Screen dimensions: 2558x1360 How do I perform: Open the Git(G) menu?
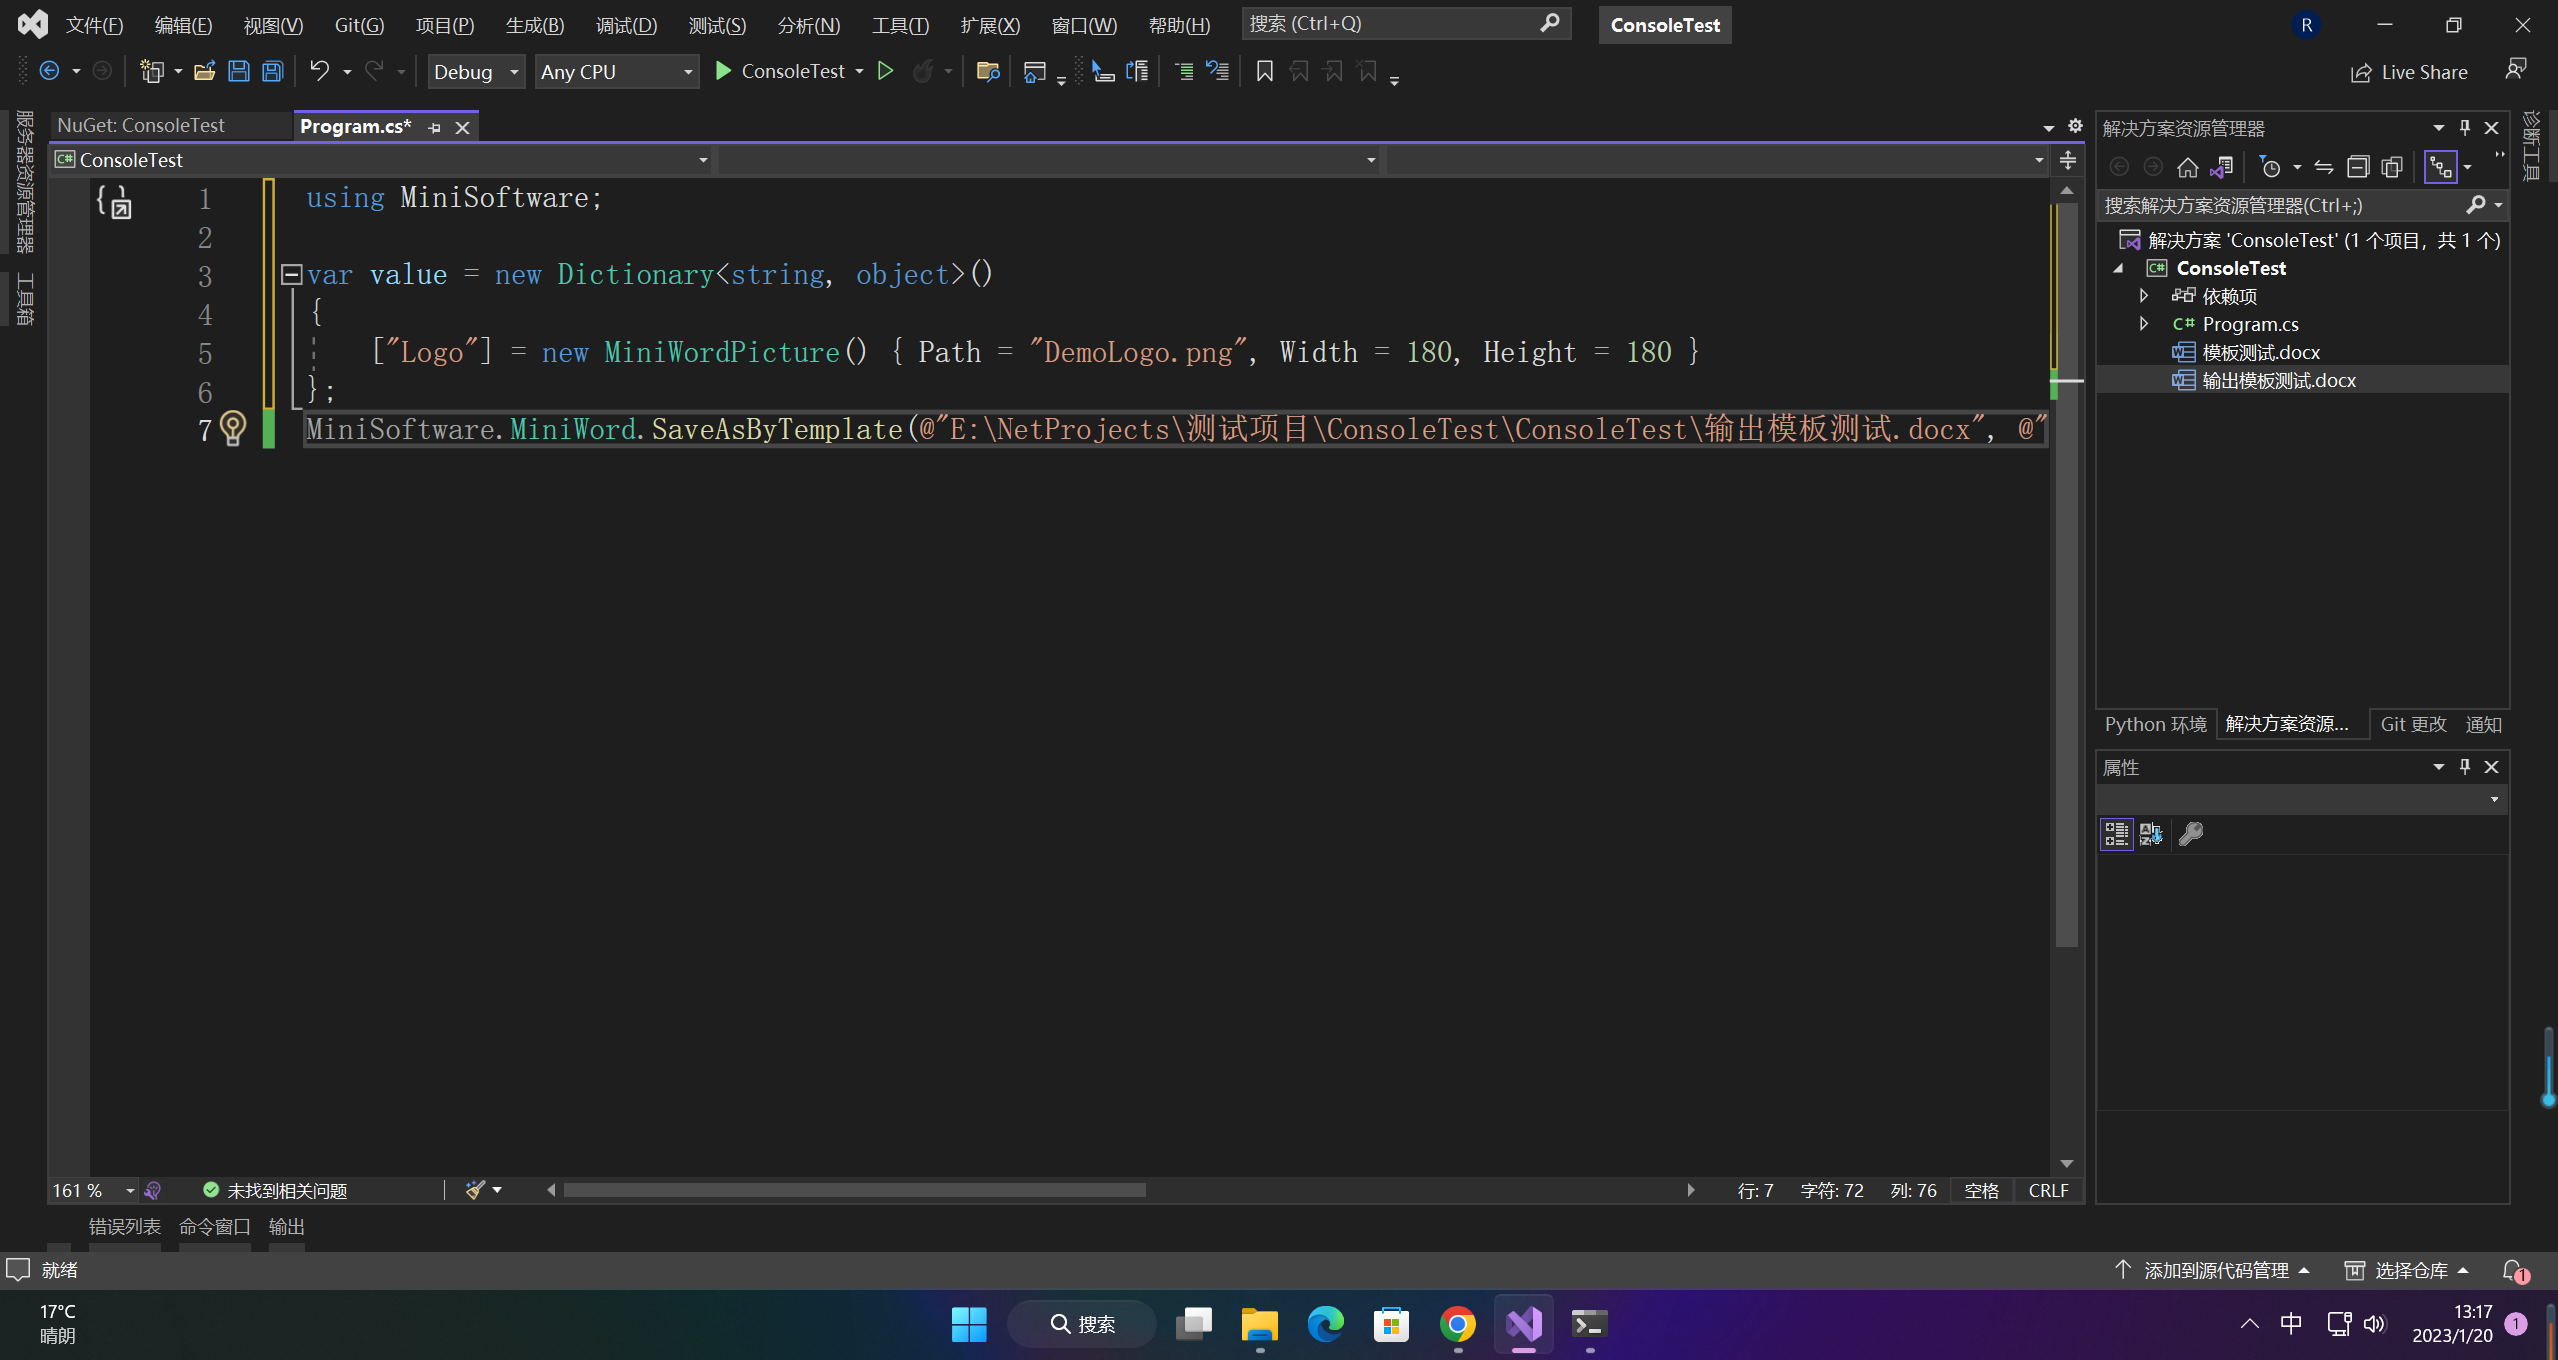[359, 25]
